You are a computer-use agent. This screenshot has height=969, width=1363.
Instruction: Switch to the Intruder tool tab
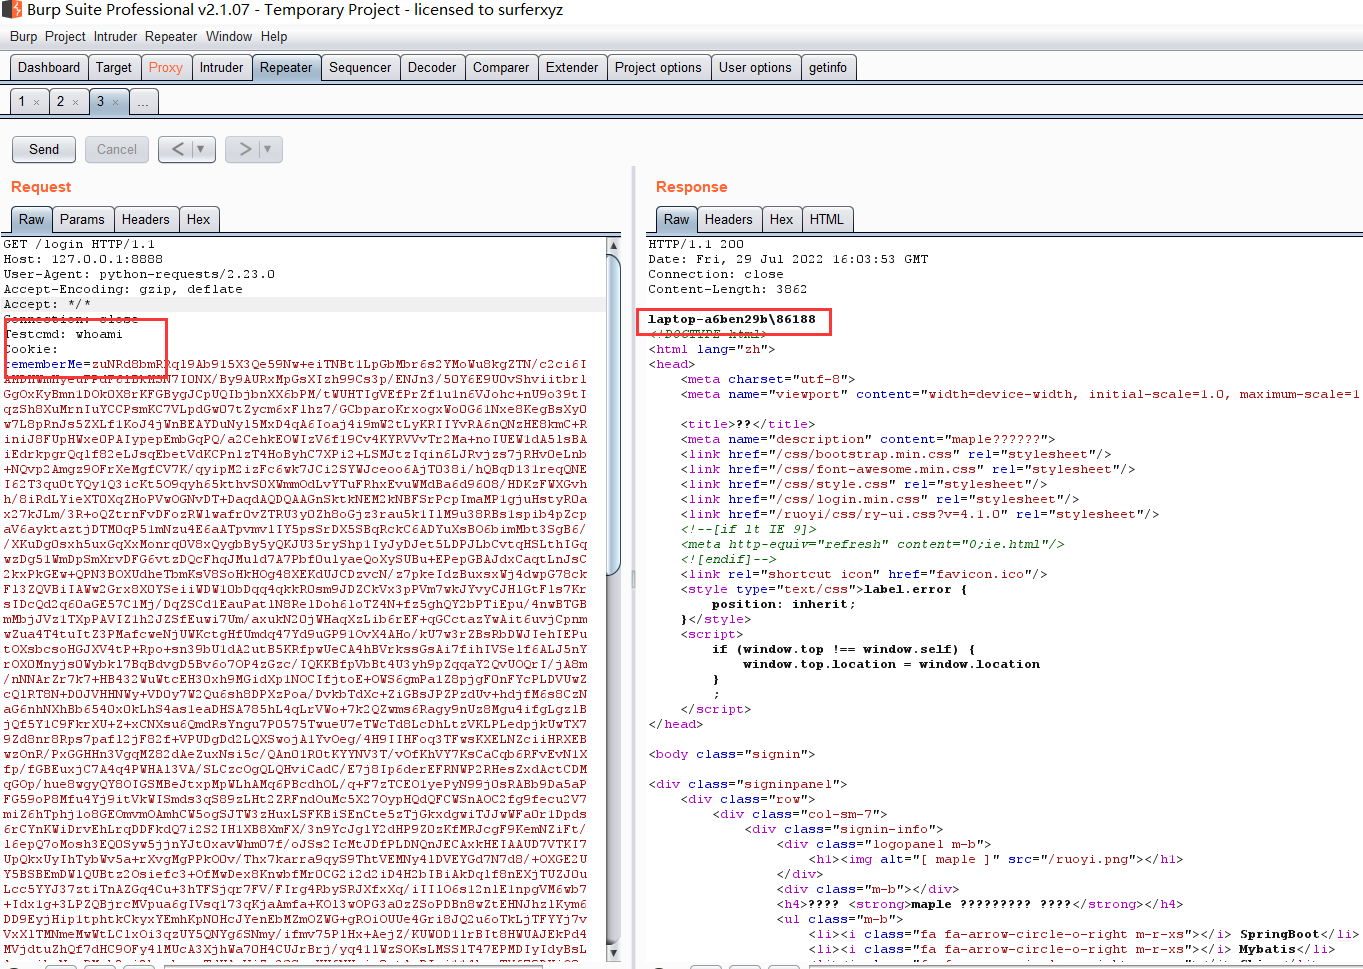(221, 68)
